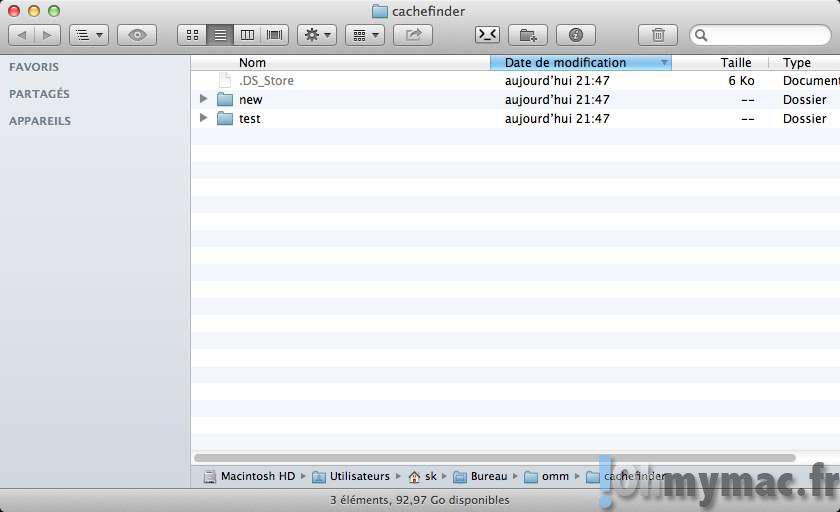Click Bureau in the path bar
Image resolution: width=840 pixels, height=512 pixels.
coord(480,476)
